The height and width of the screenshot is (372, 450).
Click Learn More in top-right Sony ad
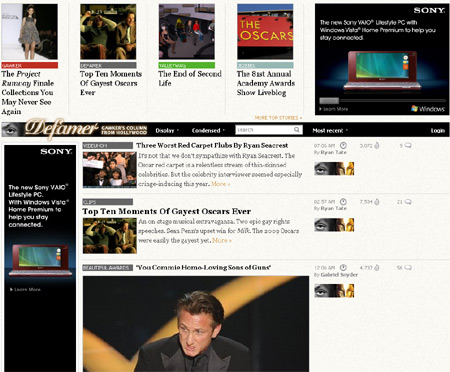333,109
